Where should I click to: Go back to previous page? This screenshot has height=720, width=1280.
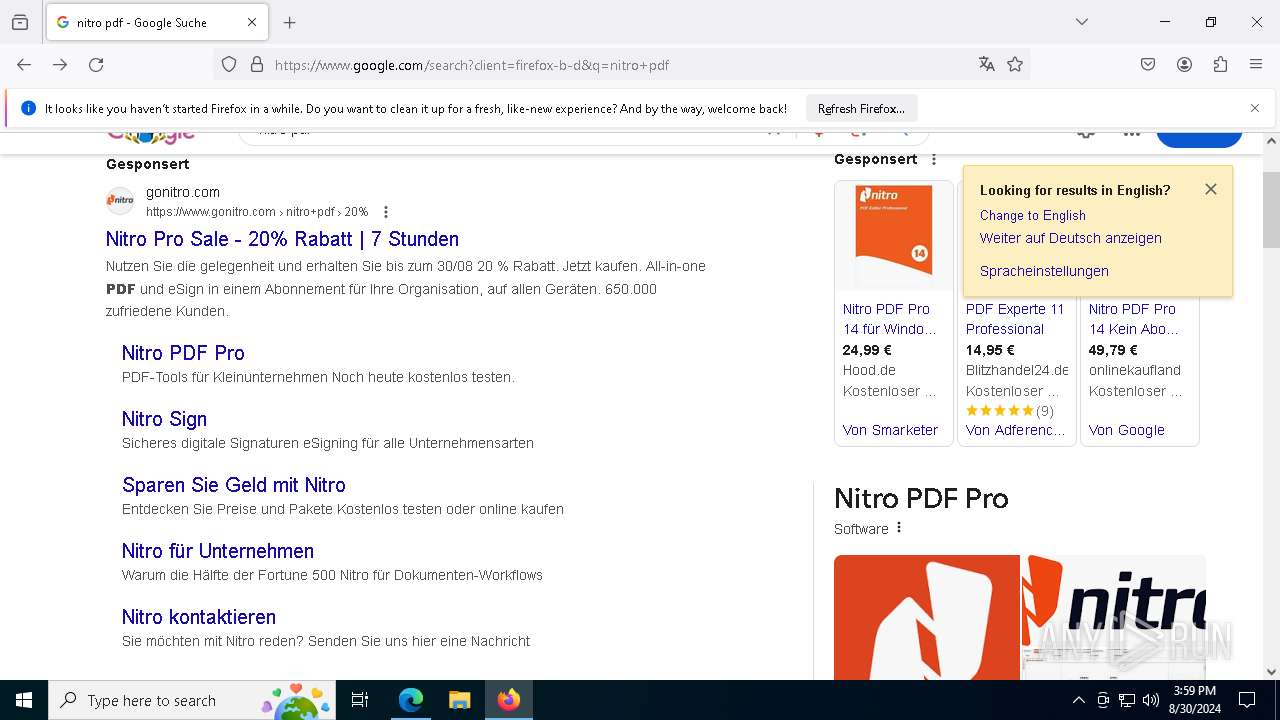click(x=24, y=65)
